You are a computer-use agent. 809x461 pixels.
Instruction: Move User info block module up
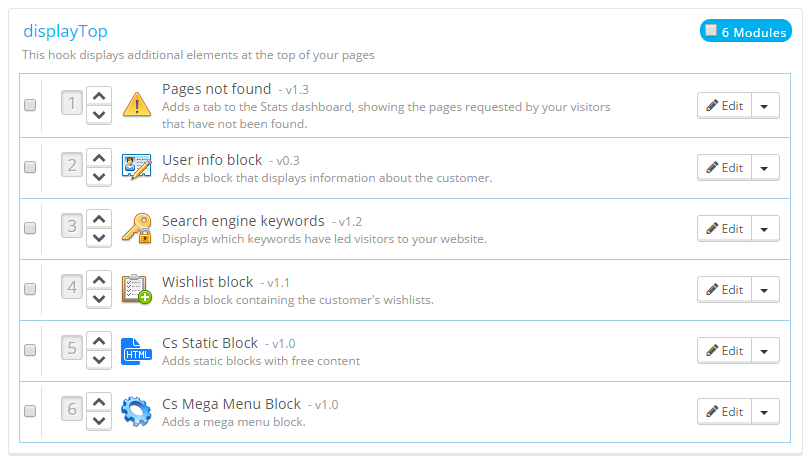[x=98, y=156]
